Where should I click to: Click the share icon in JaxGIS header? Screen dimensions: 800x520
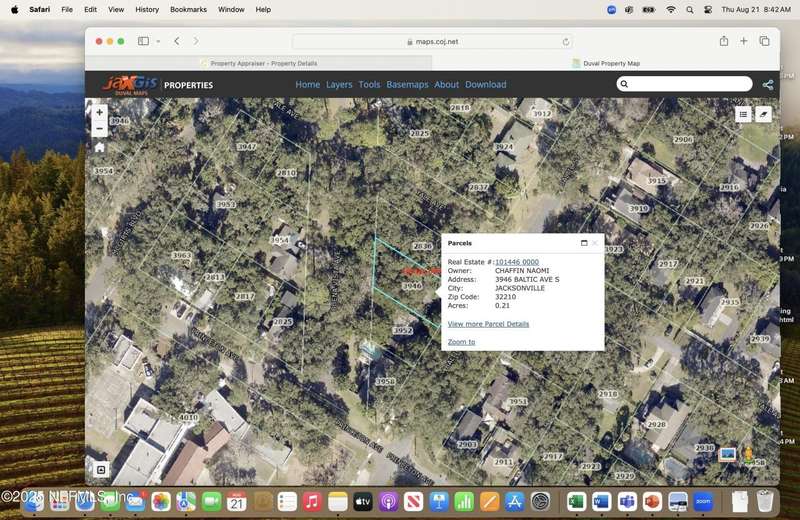(x=767, y=85)
